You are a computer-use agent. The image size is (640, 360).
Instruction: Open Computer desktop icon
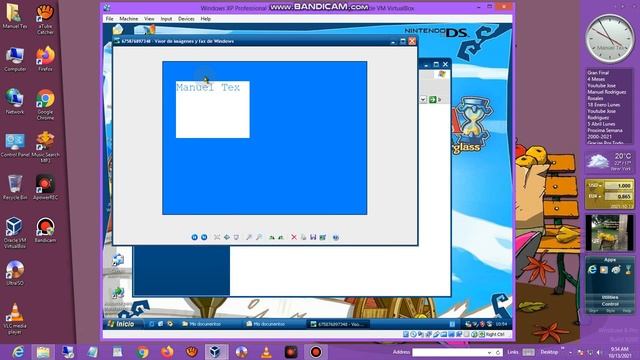point(15,59)
